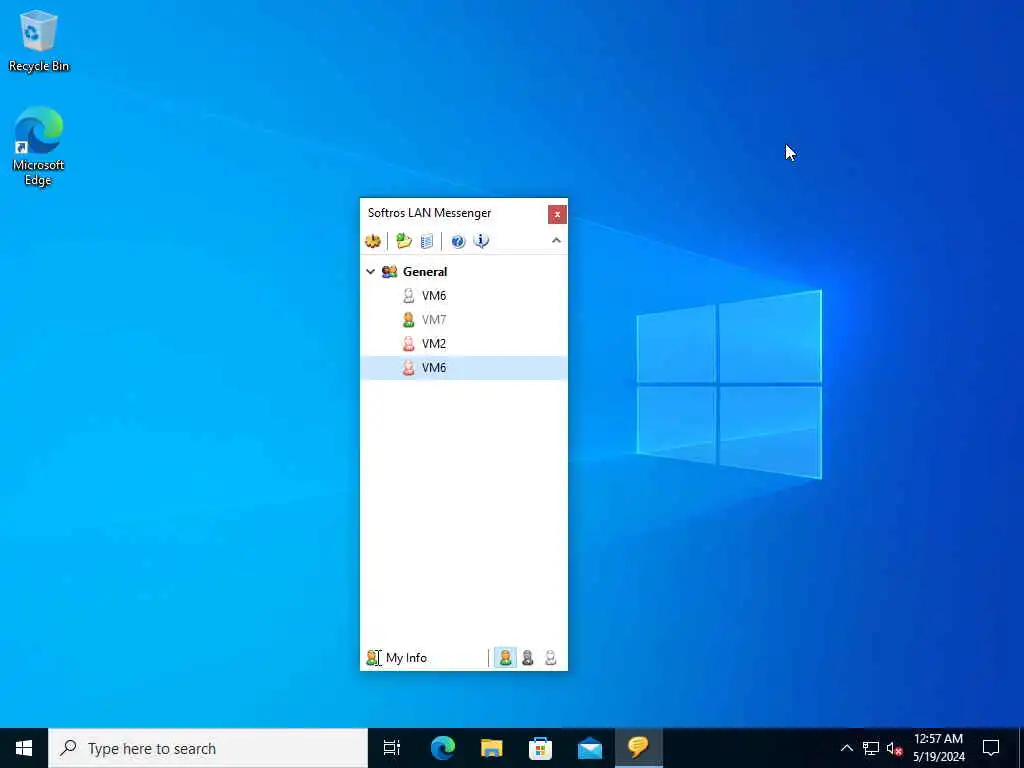Launch Microsoft Edge from the taskbar
This screenshot has height=768, width=1024.
pos(443,748)
